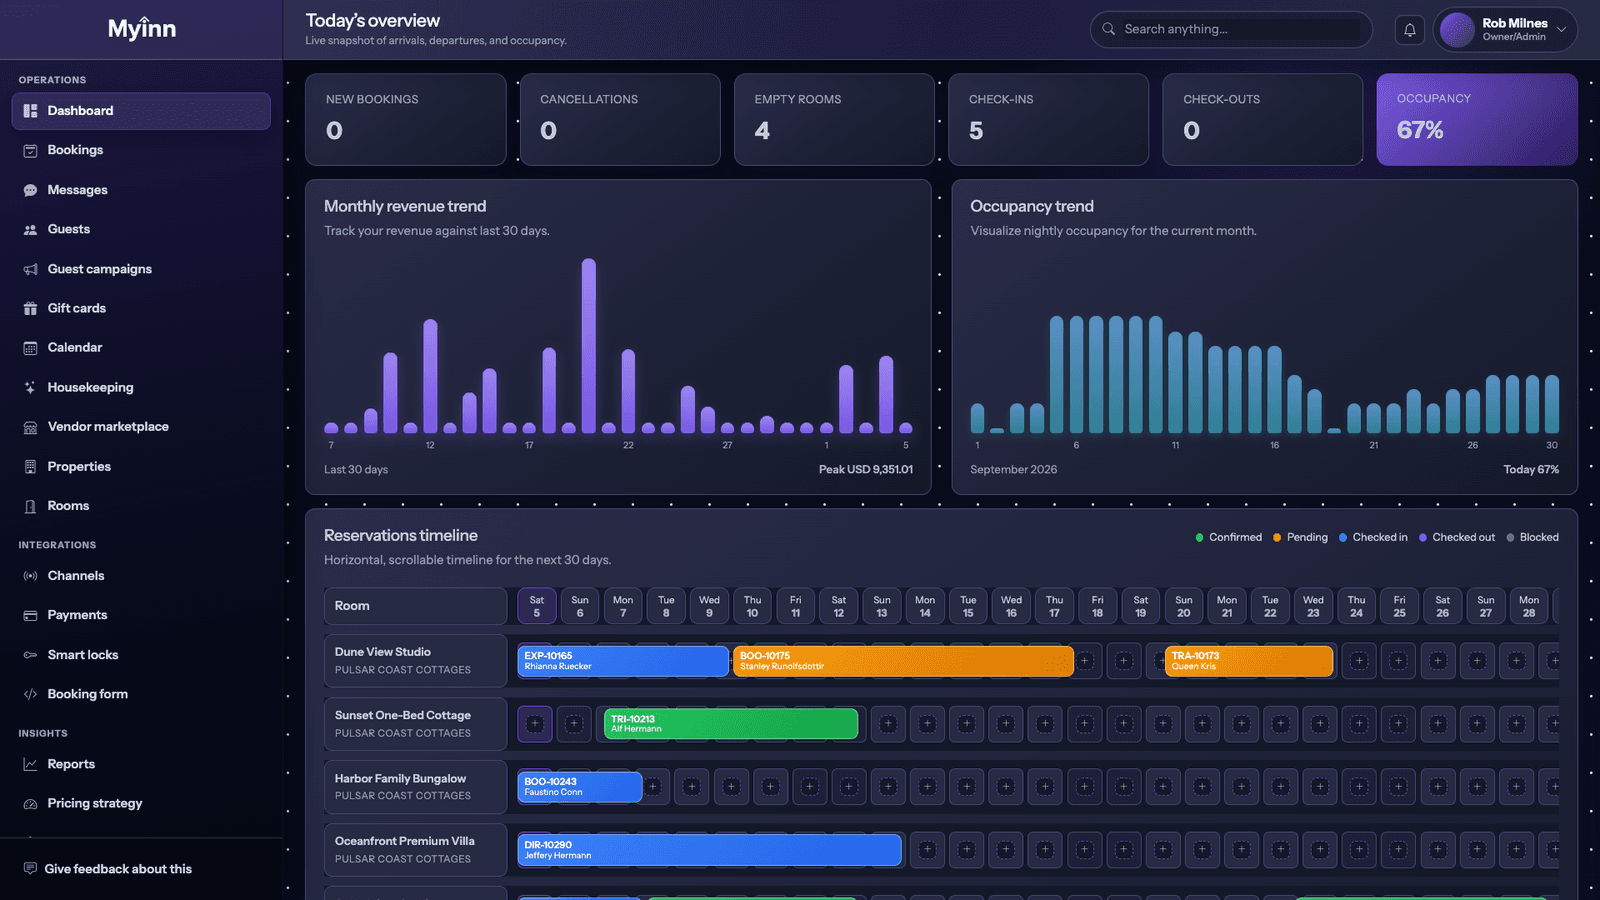This screenshot has height=900, width=1600.
Task: Click the Dune View Studio room row
Action: click(x=415, y=661)
